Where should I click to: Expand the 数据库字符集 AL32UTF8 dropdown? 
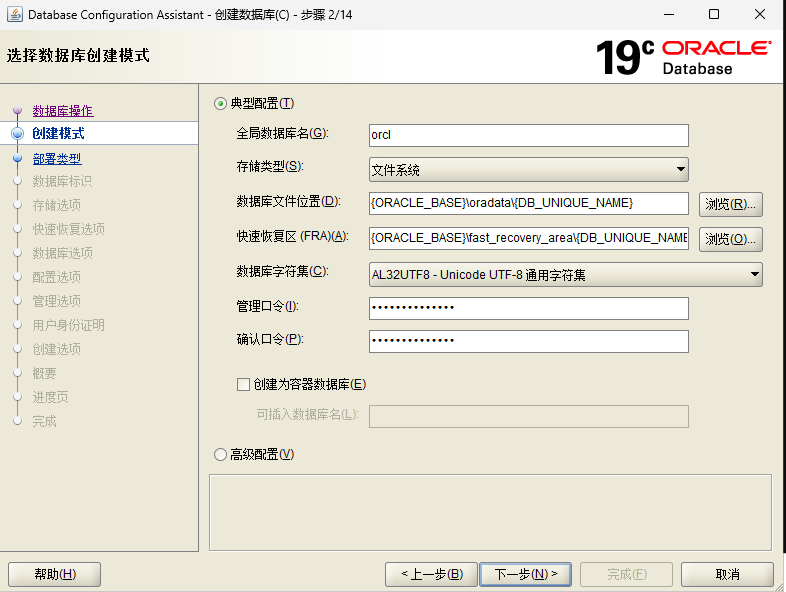566,275
